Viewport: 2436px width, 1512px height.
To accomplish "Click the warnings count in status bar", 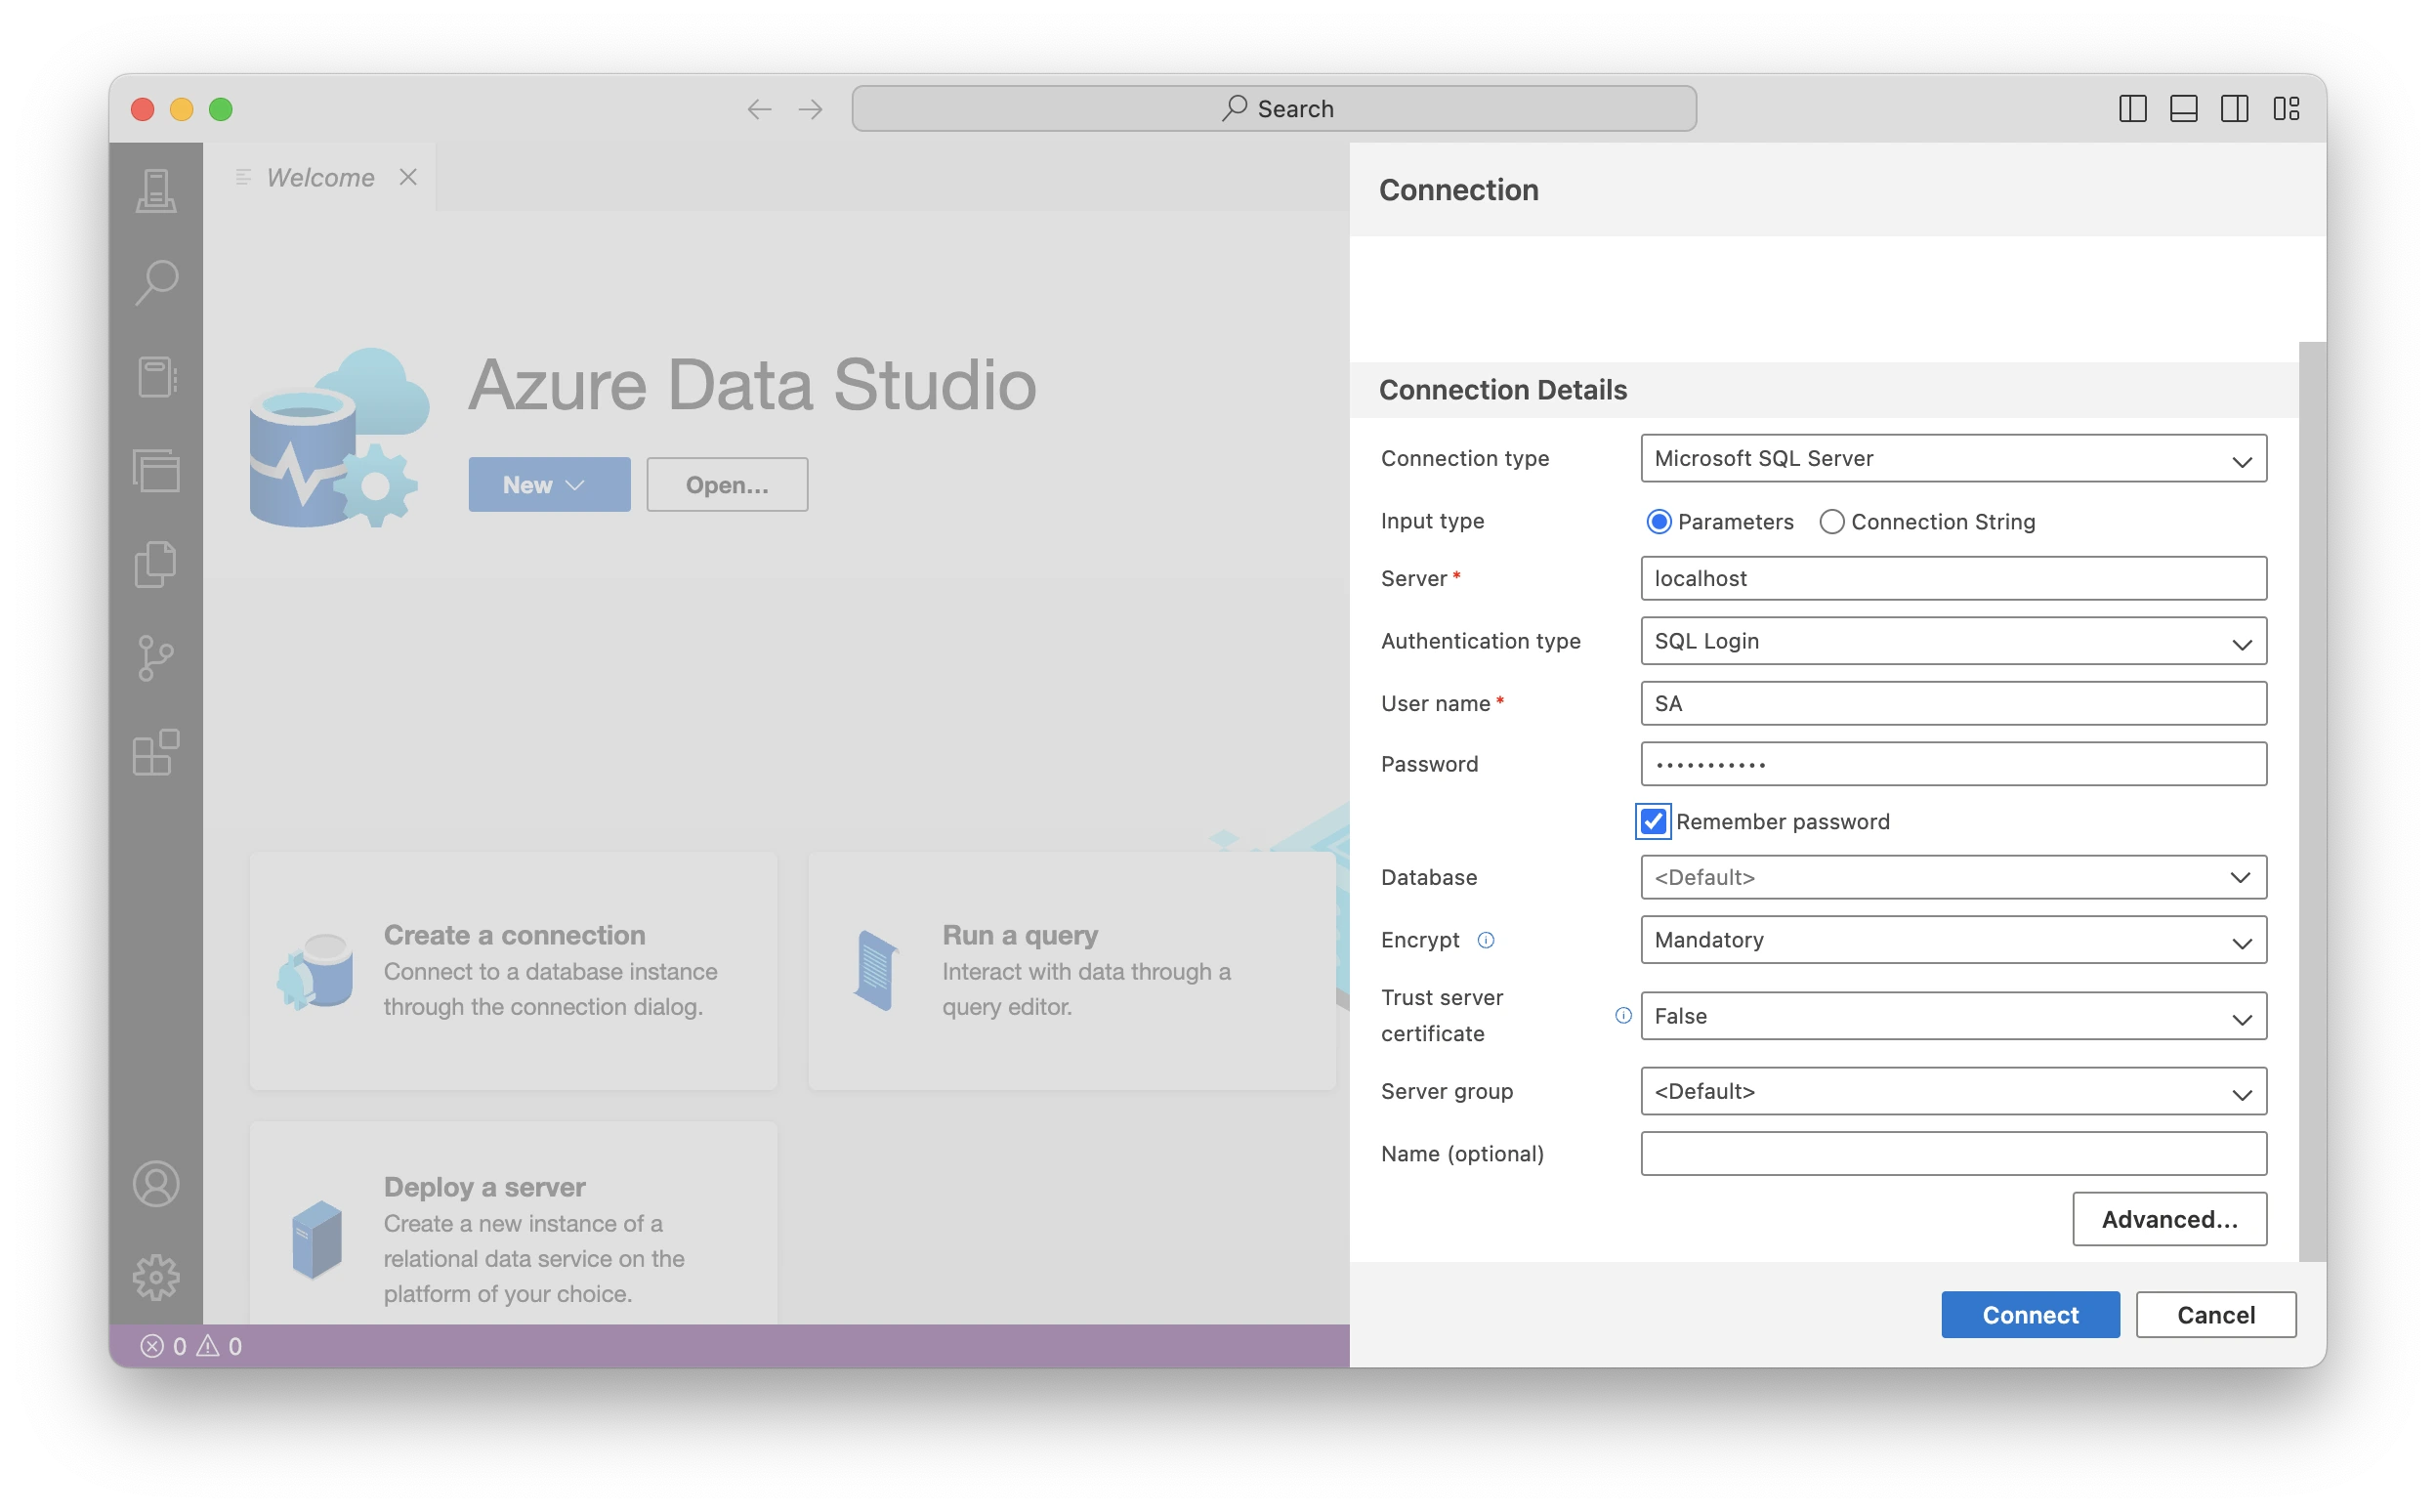I will click(x=220, y=1348).
